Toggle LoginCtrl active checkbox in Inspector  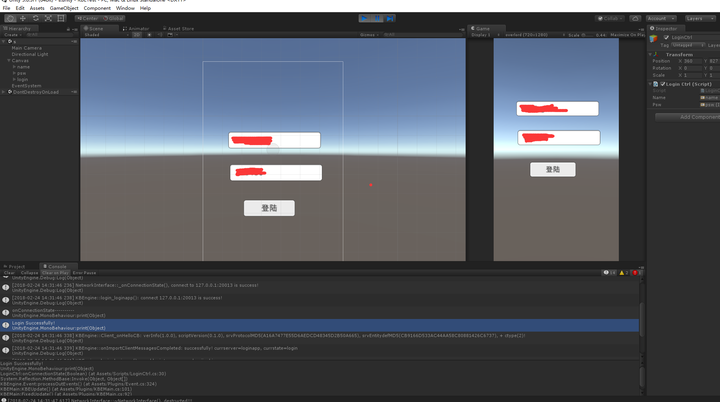point(666,38)
